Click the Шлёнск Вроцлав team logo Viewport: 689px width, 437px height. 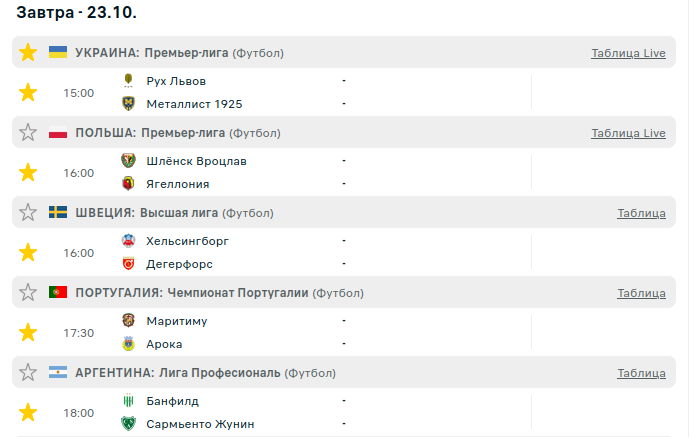(x=128, y=161)
